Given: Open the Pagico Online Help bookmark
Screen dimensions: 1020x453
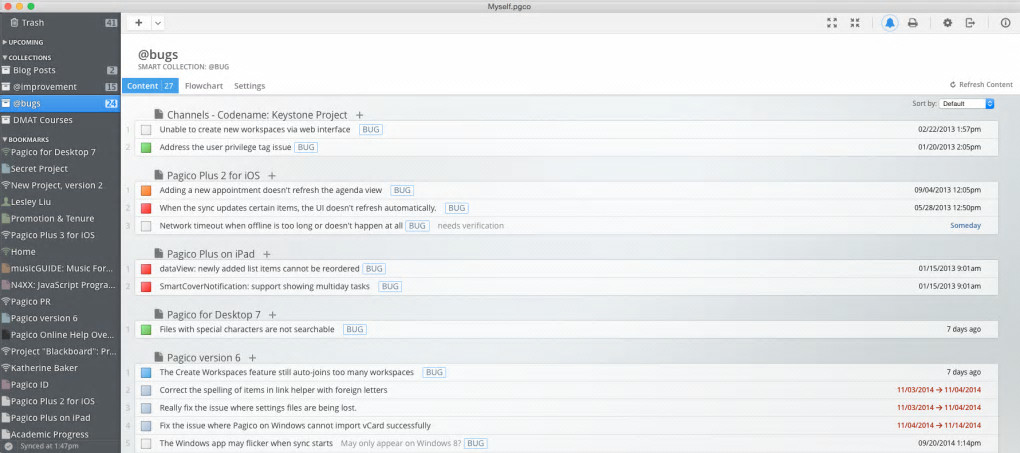Looking at the screenshot, I should [x=60, y=335].
